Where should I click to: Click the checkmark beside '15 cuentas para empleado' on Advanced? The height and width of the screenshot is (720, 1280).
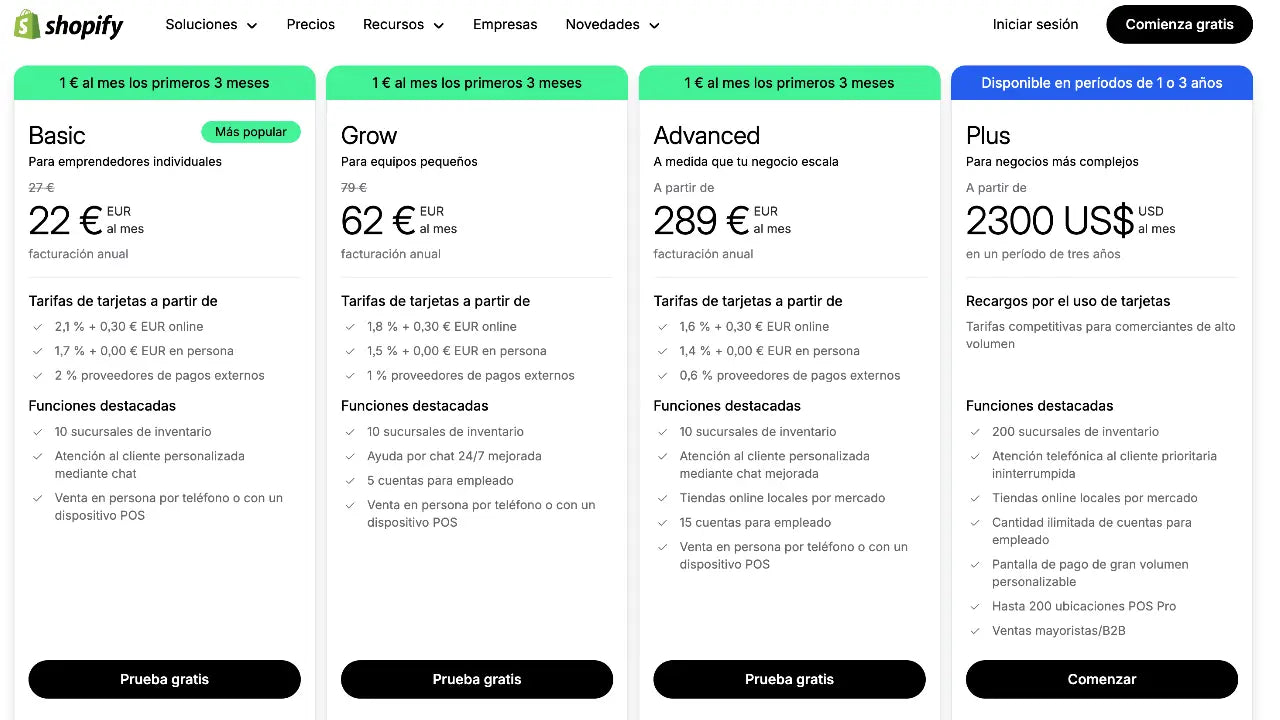coord(662,522)
